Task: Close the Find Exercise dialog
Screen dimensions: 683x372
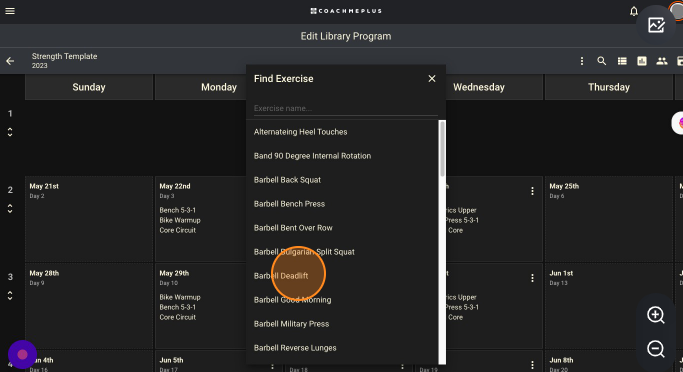Action: pos(432,78)
